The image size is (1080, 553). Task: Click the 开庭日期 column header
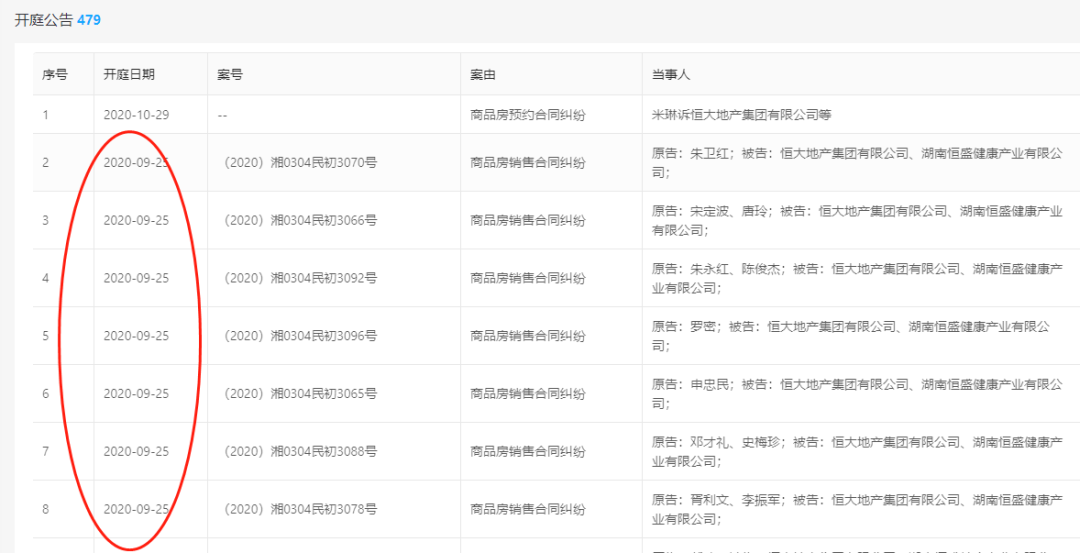(x=129, y=74)
